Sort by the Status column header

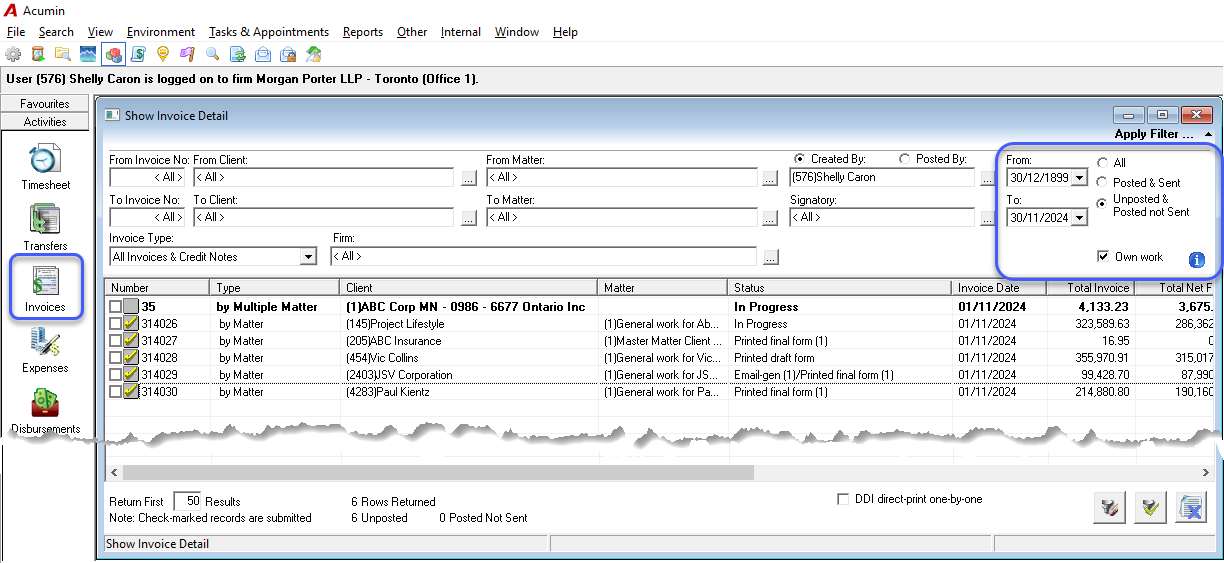(840, 288)
